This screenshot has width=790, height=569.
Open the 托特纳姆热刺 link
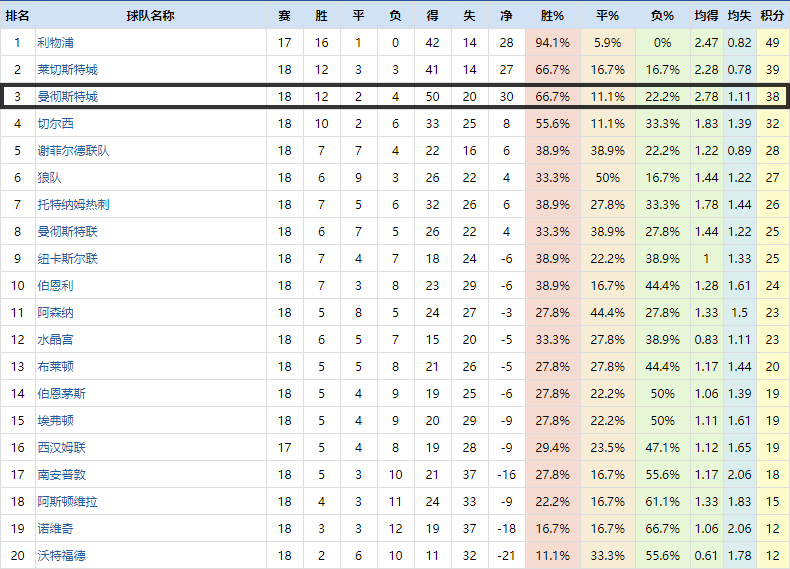73,205
